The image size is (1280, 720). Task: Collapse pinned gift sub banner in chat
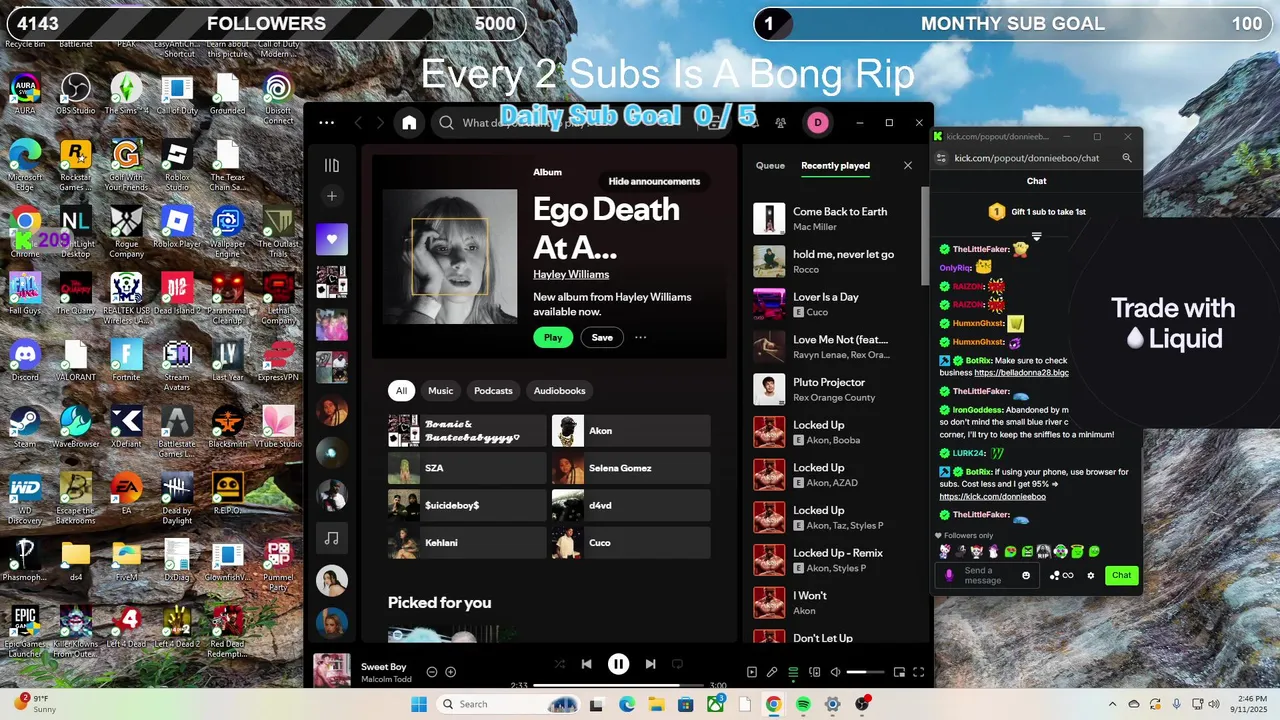(x=1037, y=237)
